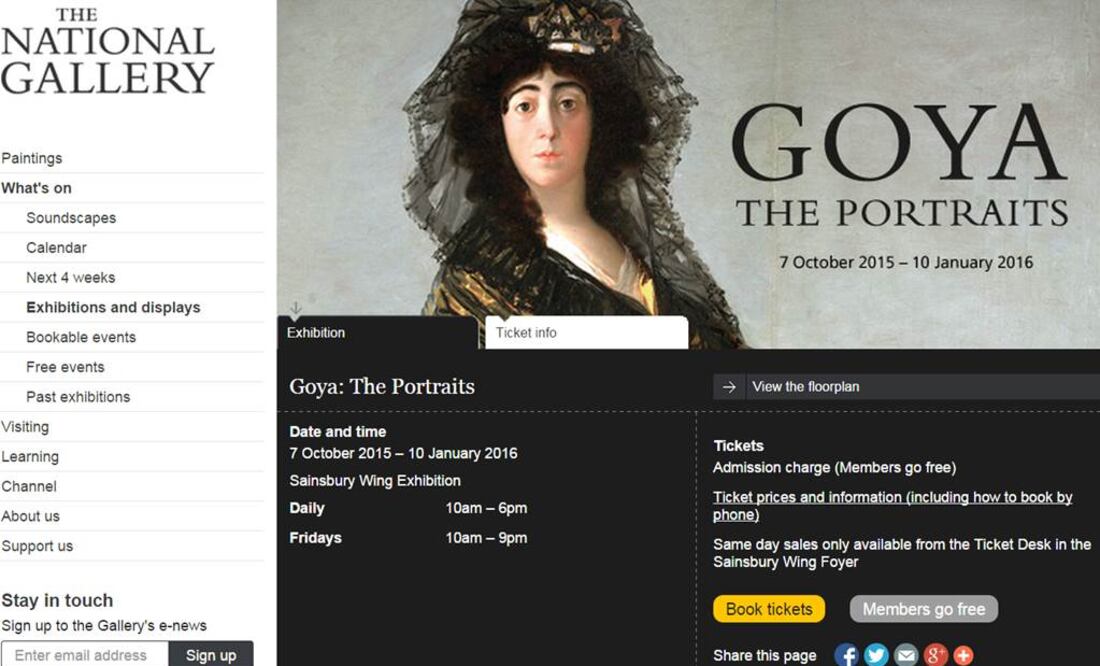Share the page via email
This screenshot has width=1100, height=666.
coord(904,654)
